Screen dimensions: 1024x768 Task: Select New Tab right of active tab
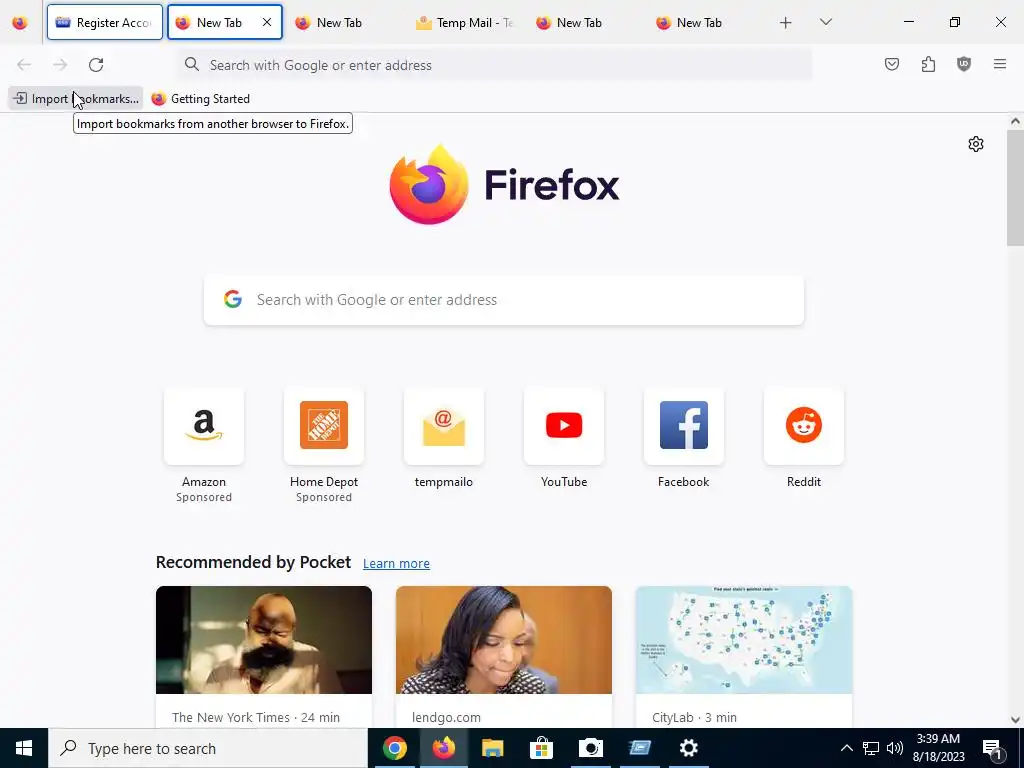tap(345, 22)
